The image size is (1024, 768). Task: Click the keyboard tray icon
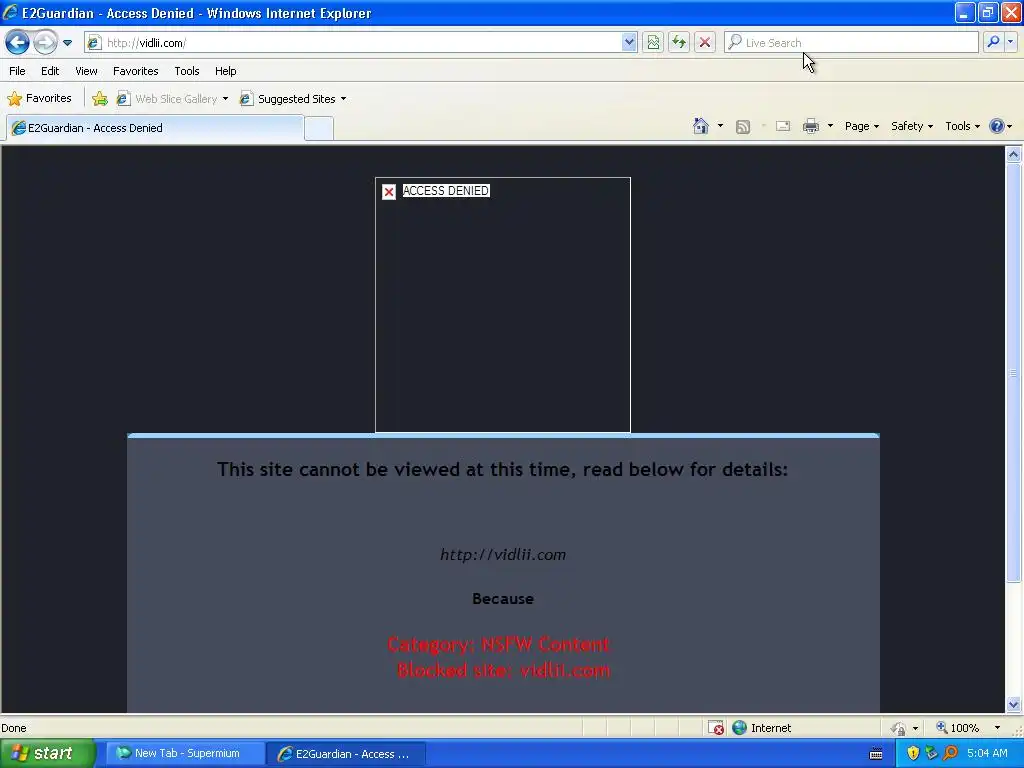tap(876, 754)
